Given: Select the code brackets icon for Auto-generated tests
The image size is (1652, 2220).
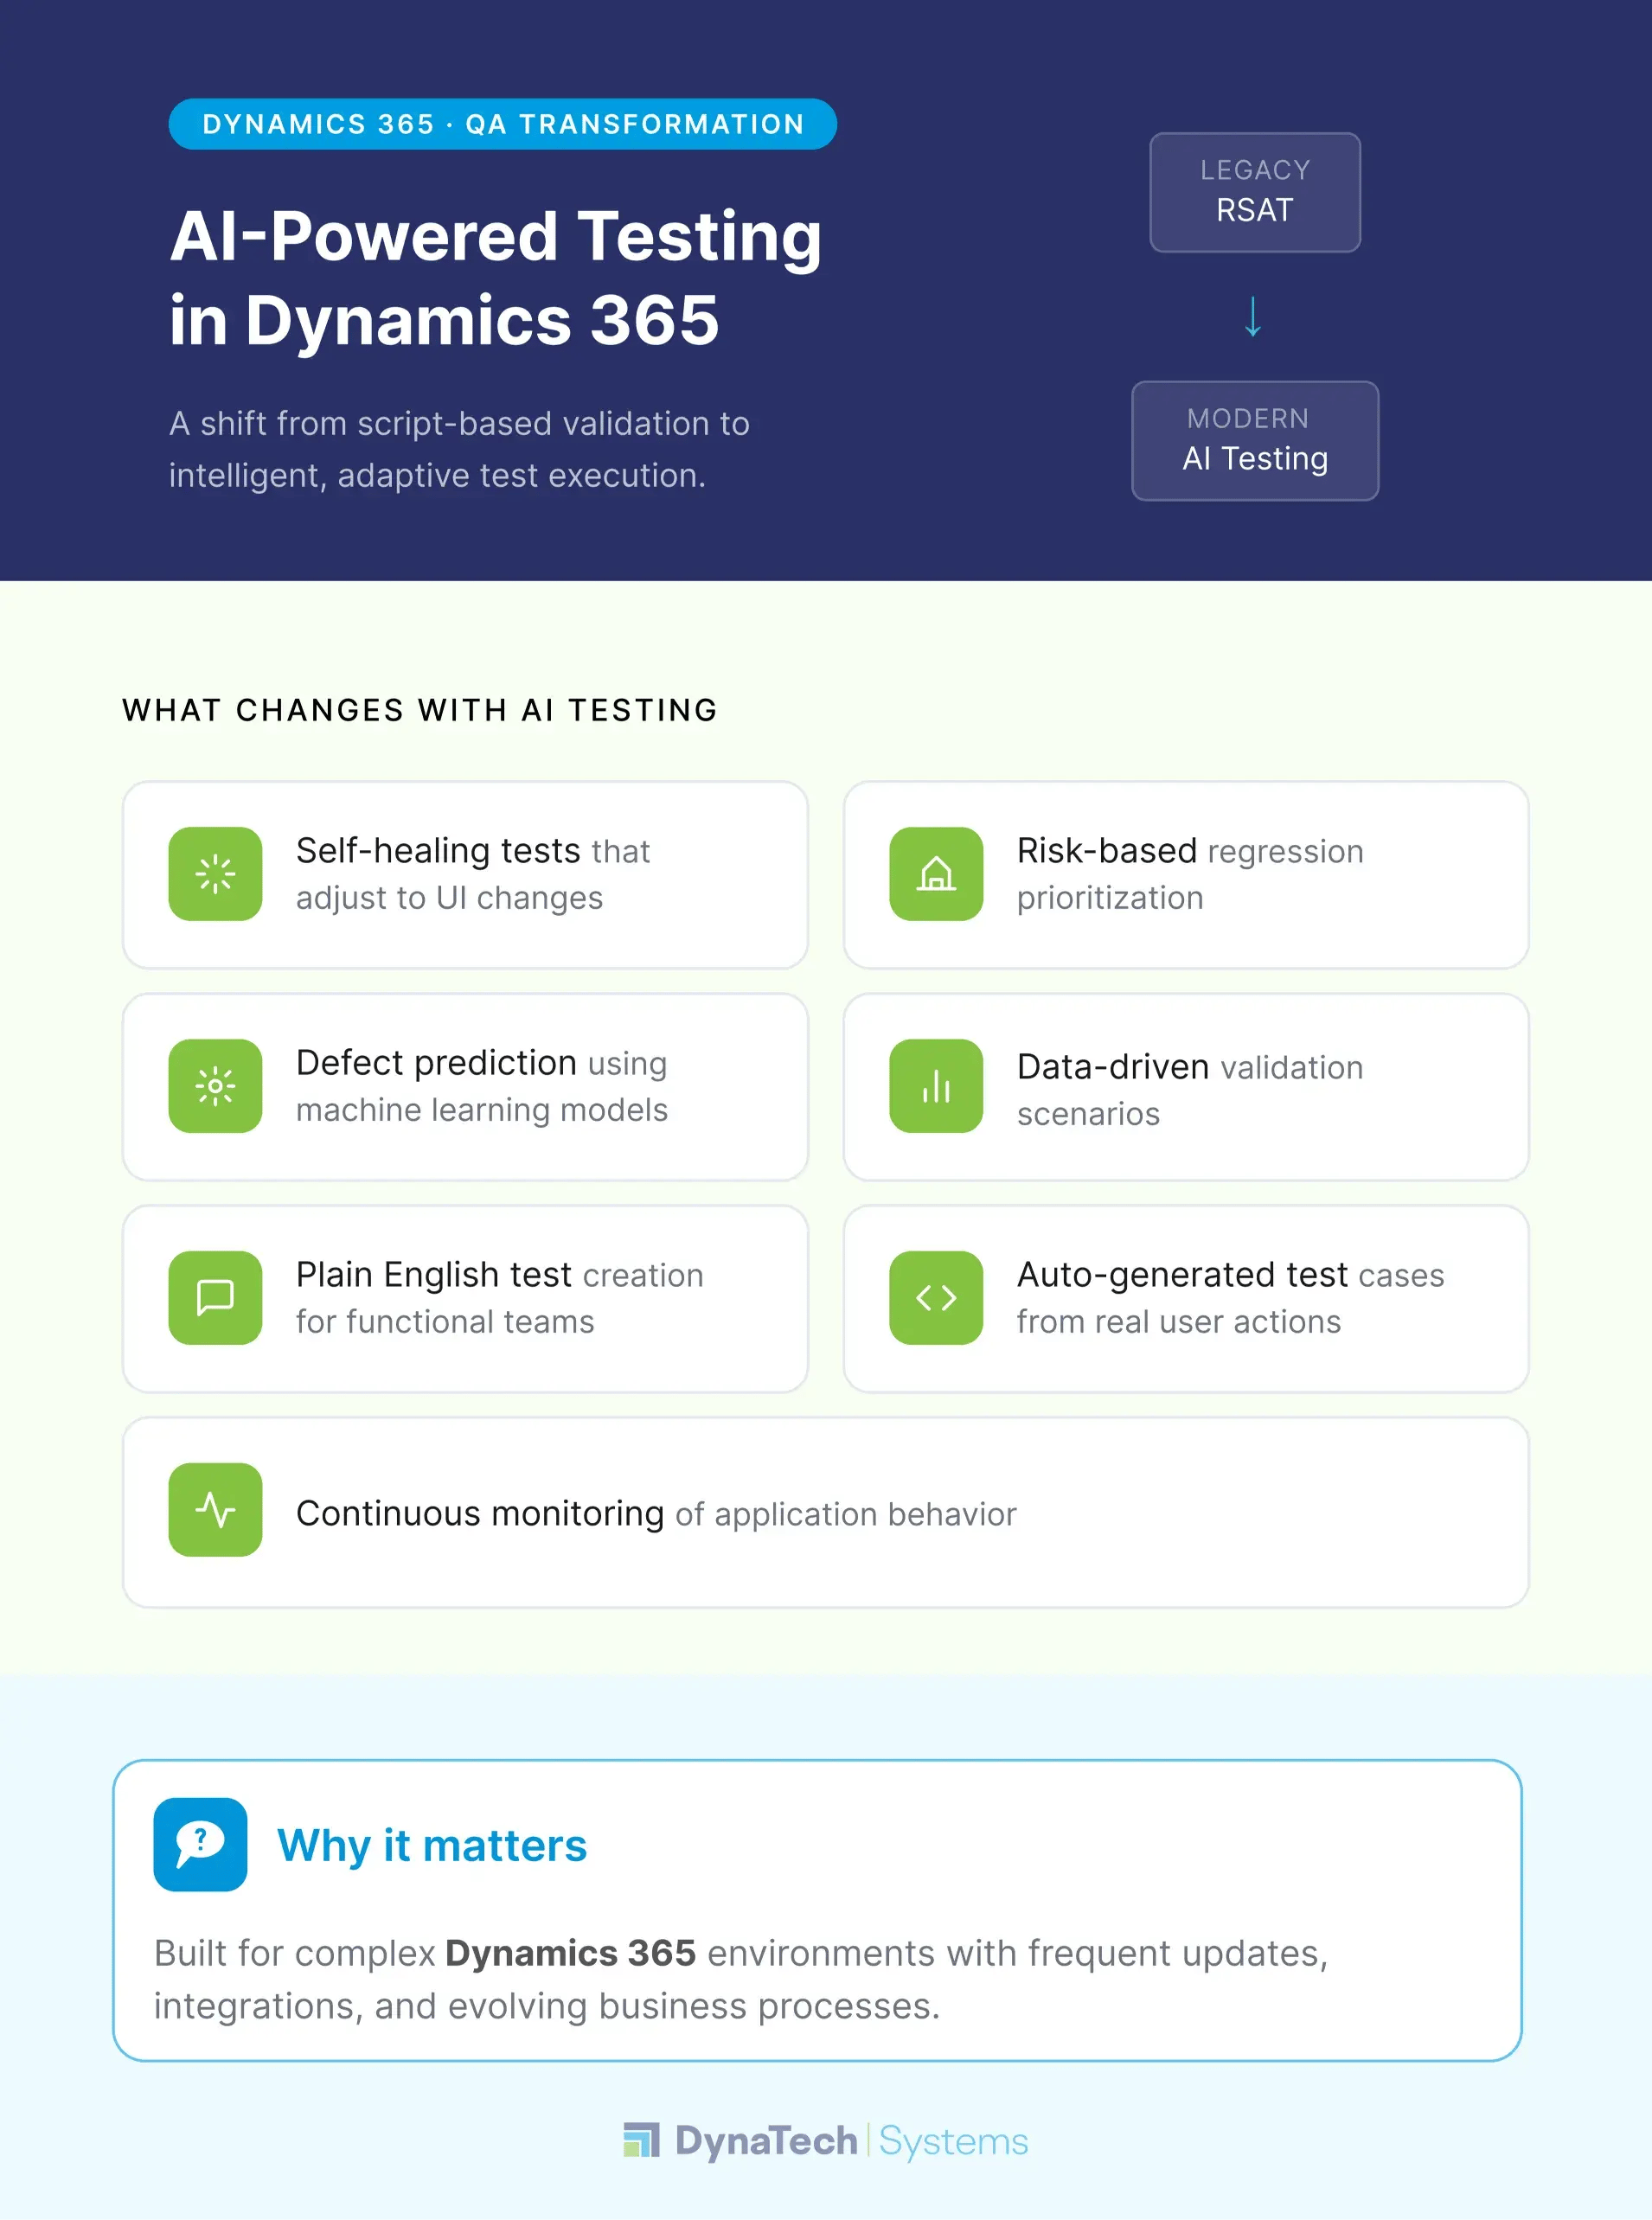Looking at the screenshot, I should pos(936,1298).
